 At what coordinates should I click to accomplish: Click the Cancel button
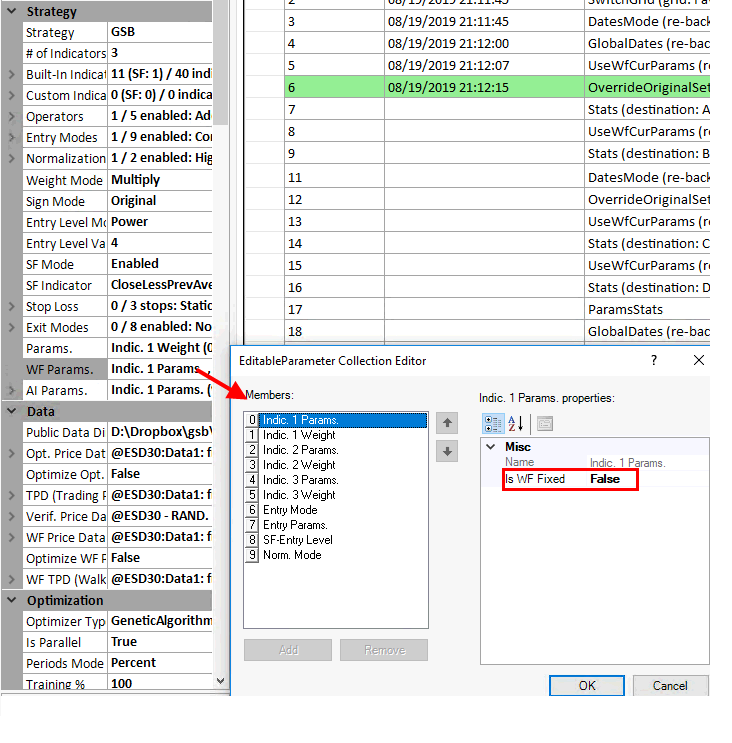(x=670, y=685)
